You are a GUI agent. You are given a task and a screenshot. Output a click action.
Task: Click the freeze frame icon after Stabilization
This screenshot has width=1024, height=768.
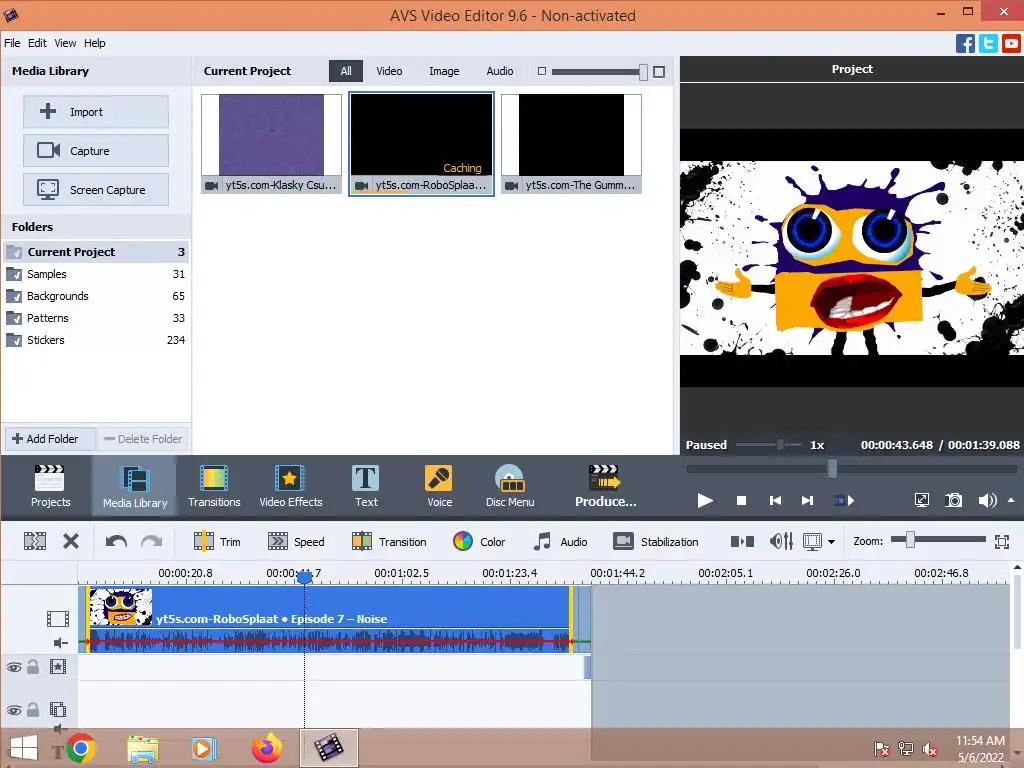[742, 541]
